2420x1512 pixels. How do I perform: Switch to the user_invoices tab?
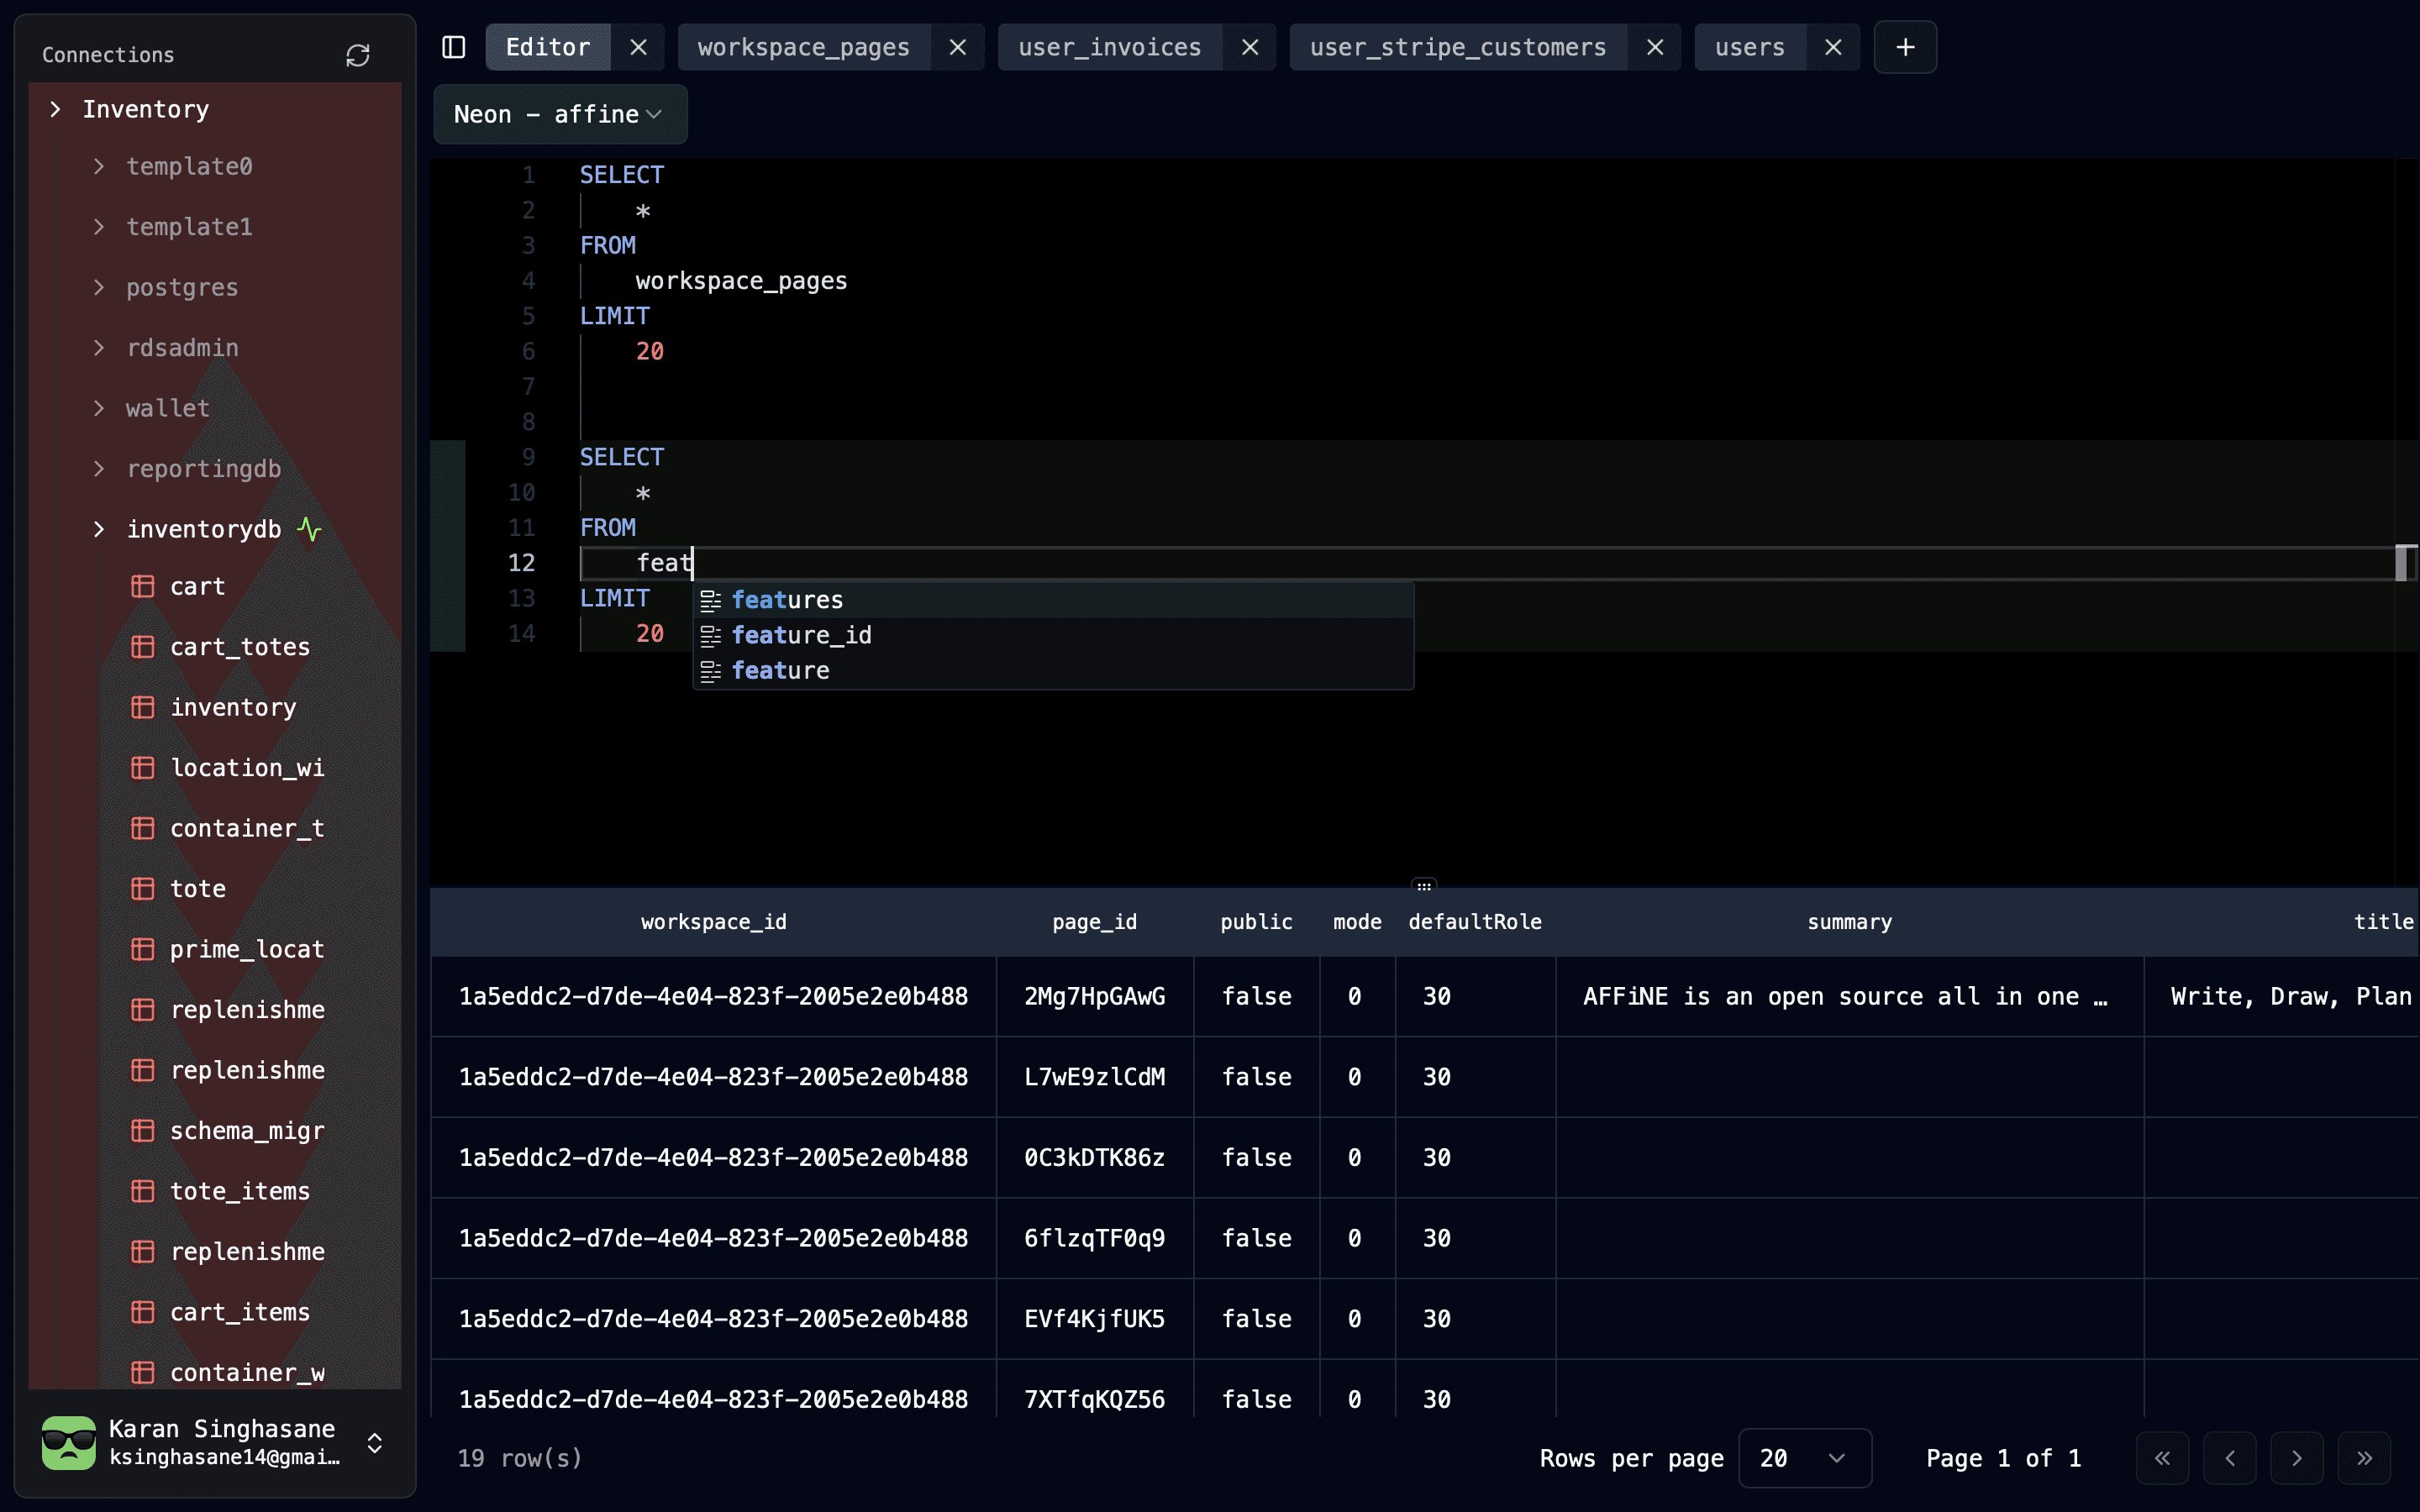pyautogui.click(x=1109, y=47)
